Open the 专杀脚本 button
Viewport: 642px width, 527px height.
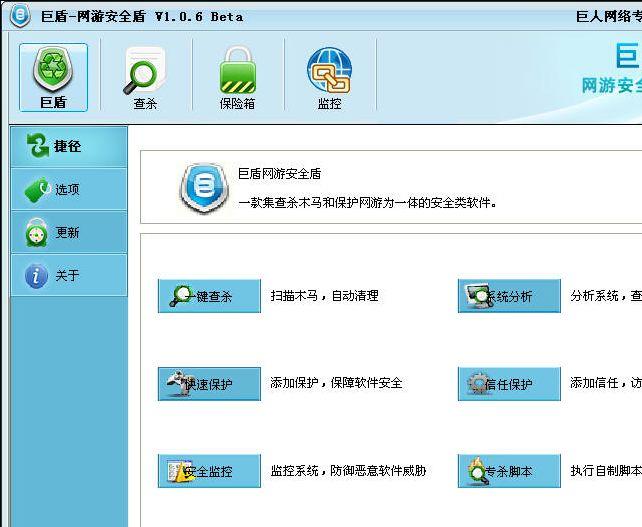509,471
